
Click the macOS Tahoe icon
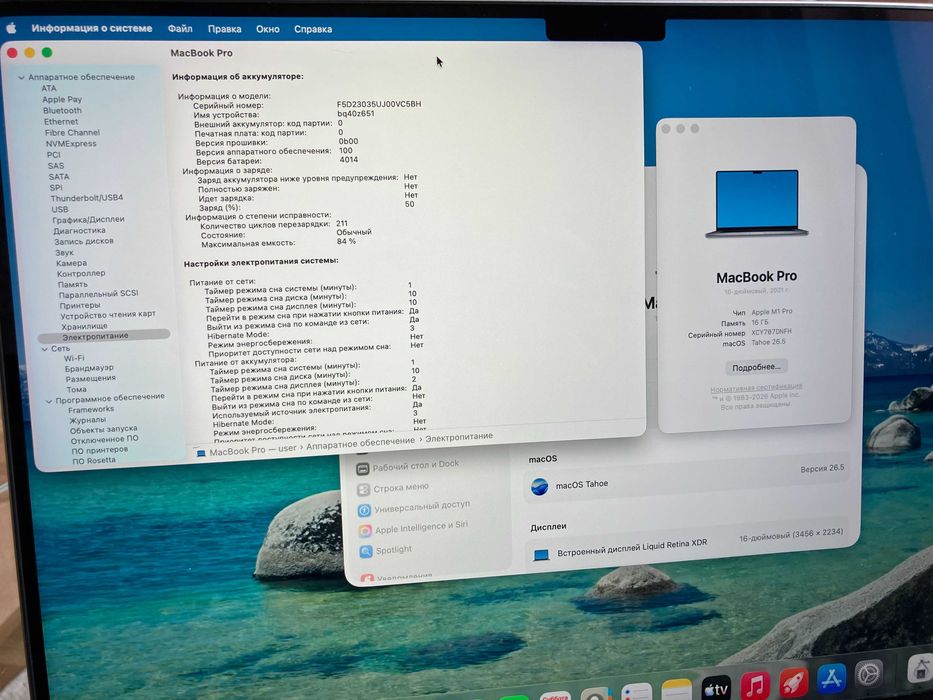click(539, 486)
